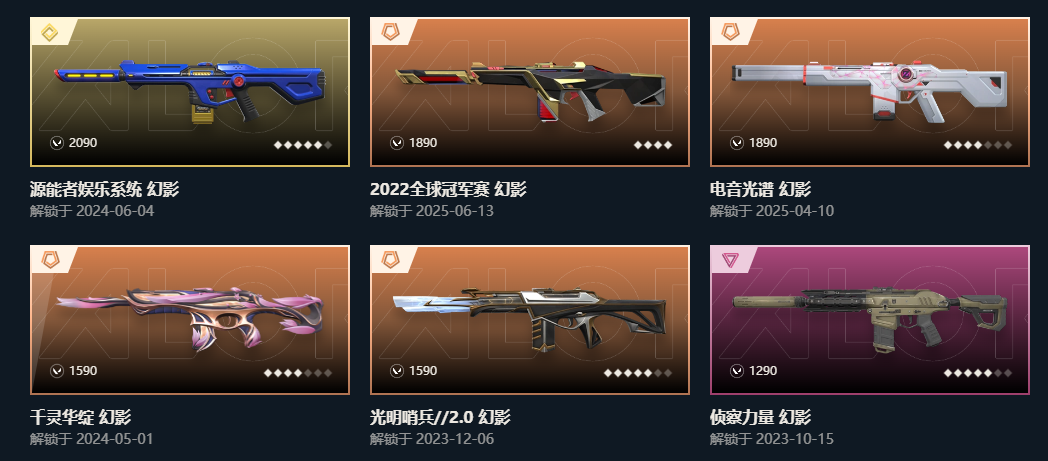Click the 1890 price on 2022全球冠军赛 card
This screenshot has height=461, width=1048.
click(x=423, y=143)
